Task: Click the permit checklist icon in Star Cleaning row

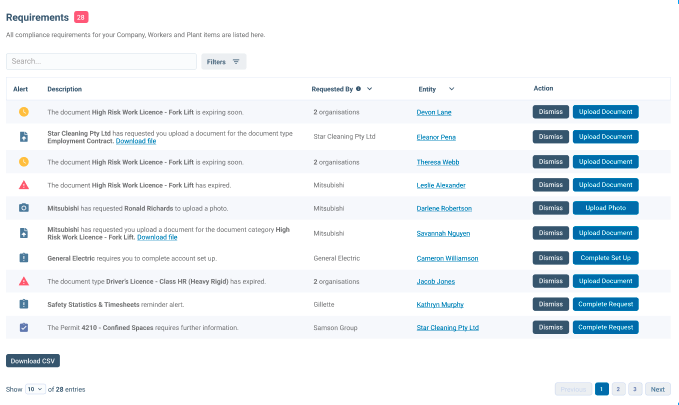Action: coord(24,327)
